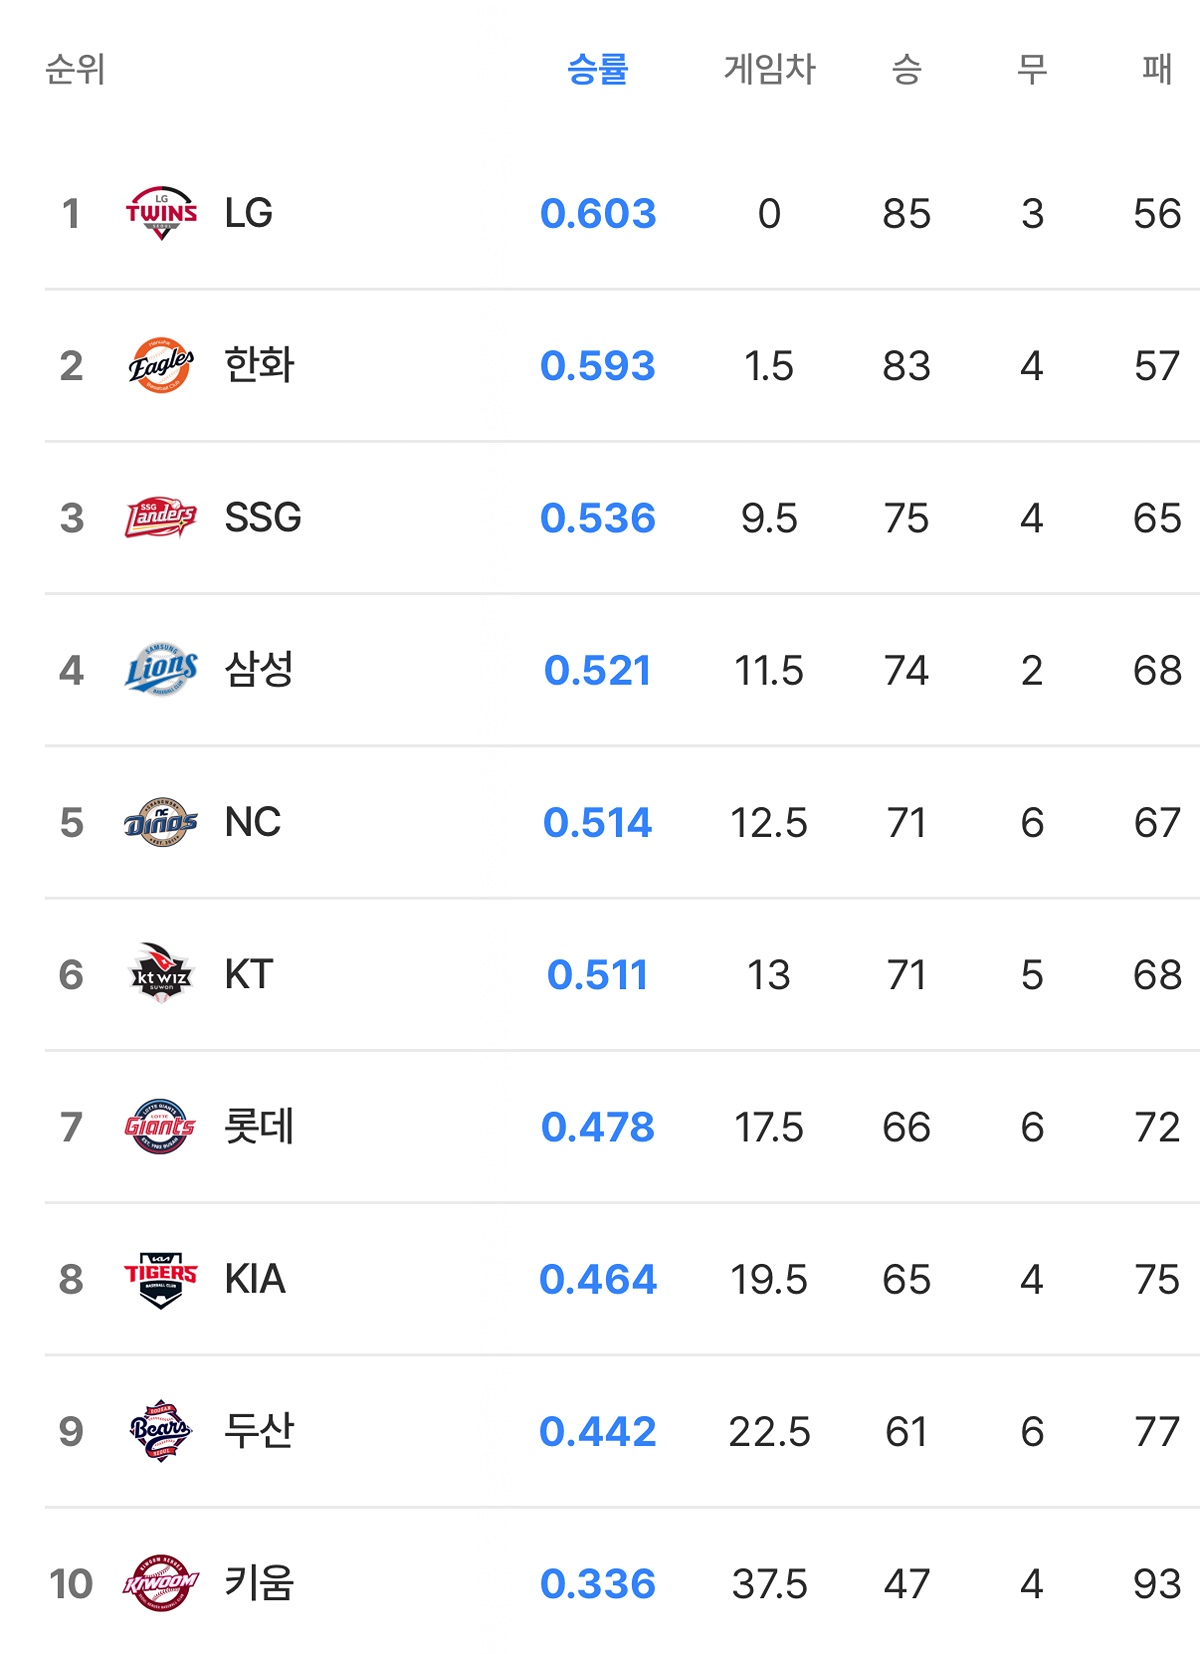The width and height of the screenshot is (1200, 1654).
Task: Click the NC Dinos logo
Action: coord(161,822)
